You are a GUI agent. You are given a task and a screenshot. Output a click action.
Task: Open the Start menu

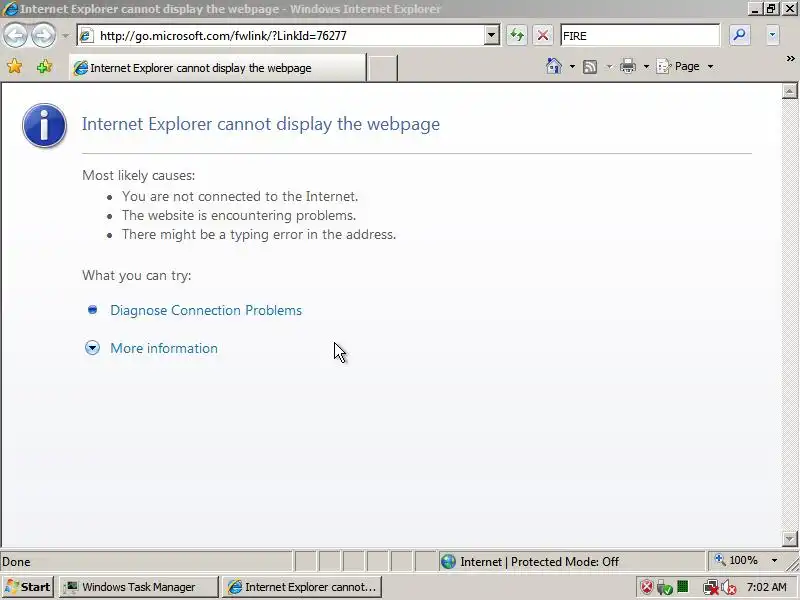28,587
